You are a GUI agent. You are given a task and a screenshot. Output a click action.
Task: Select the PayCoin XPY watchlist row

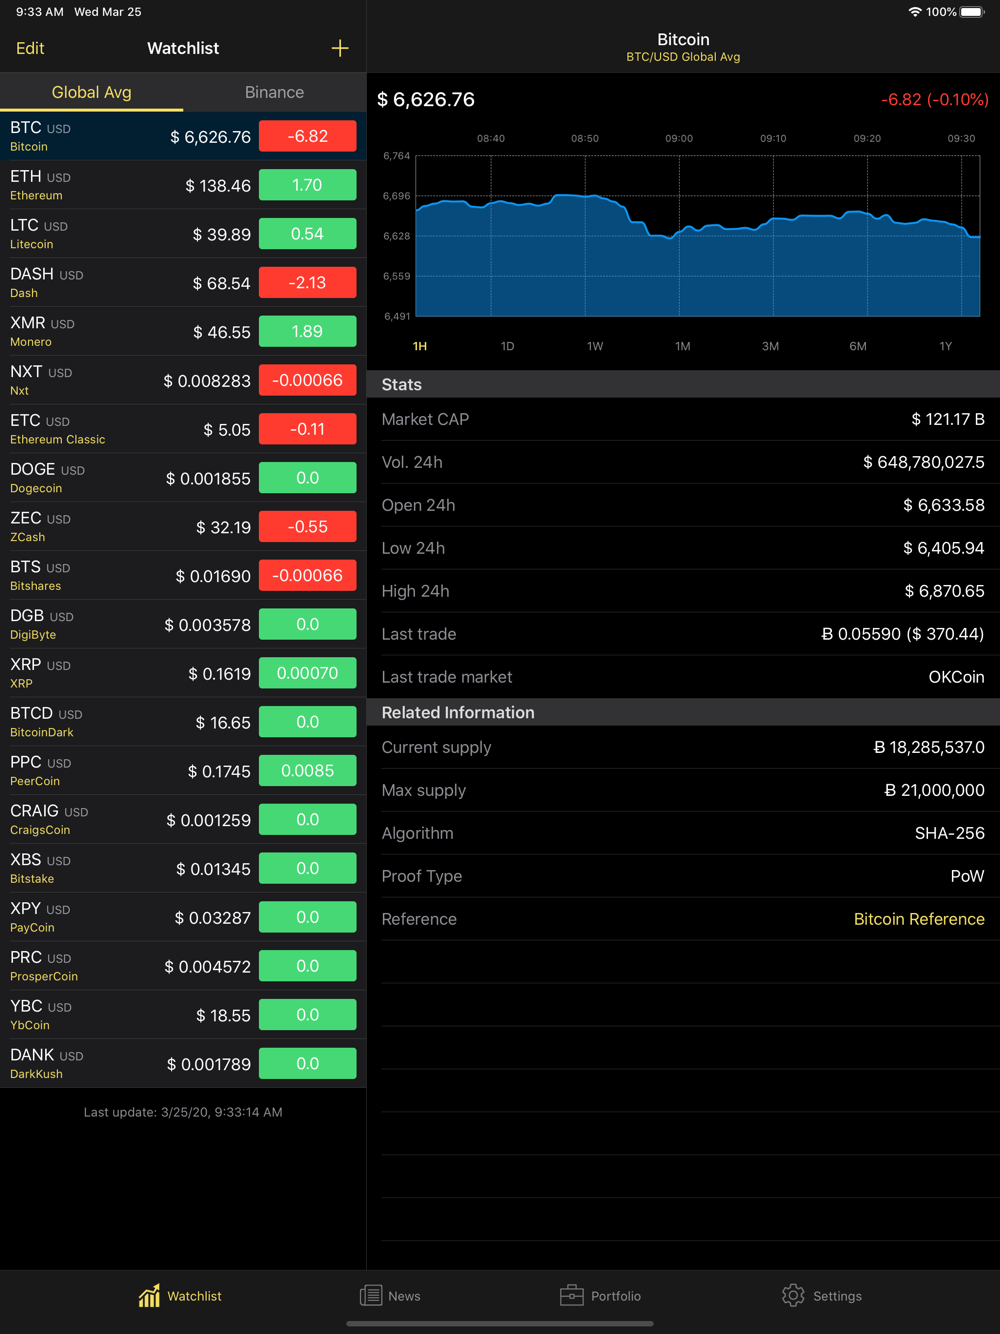183,917
